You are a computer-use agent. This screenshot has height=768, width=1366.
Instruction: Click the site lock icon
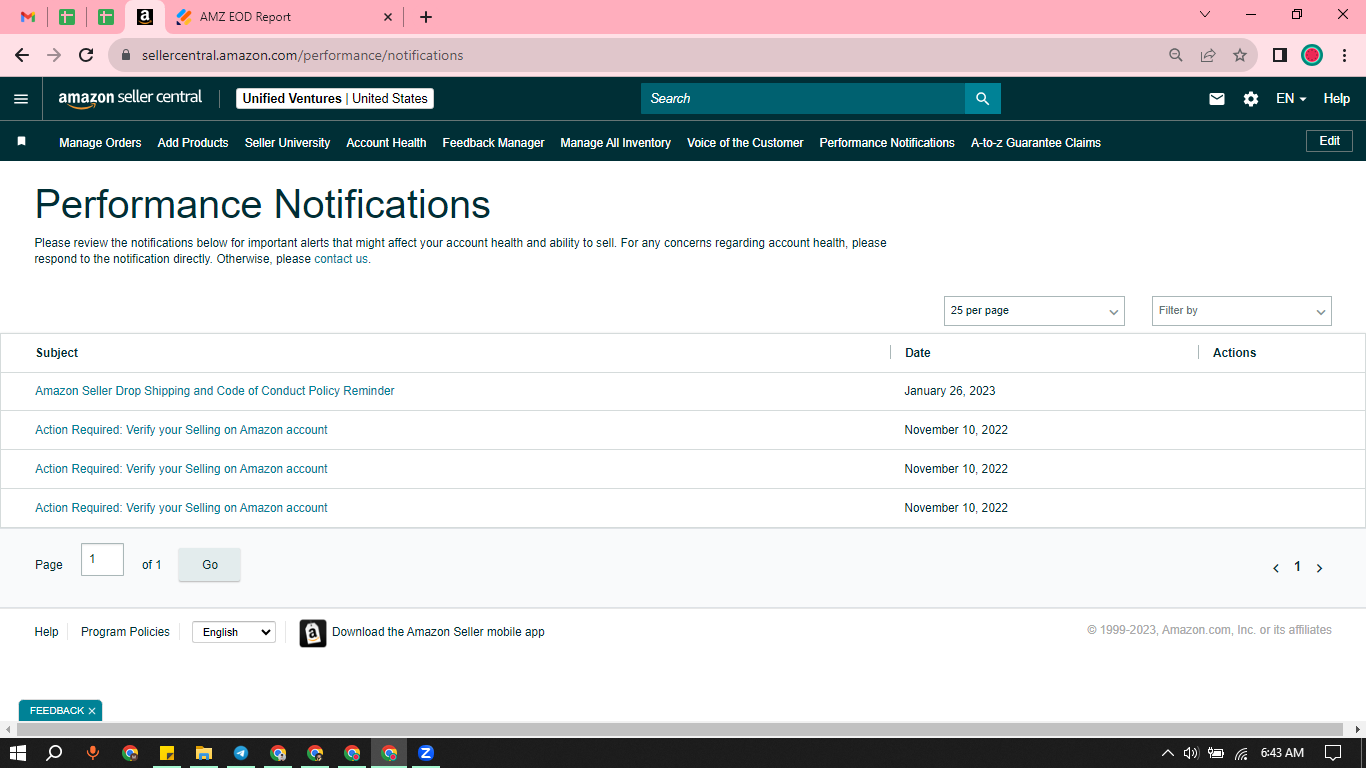pos(126,55)
